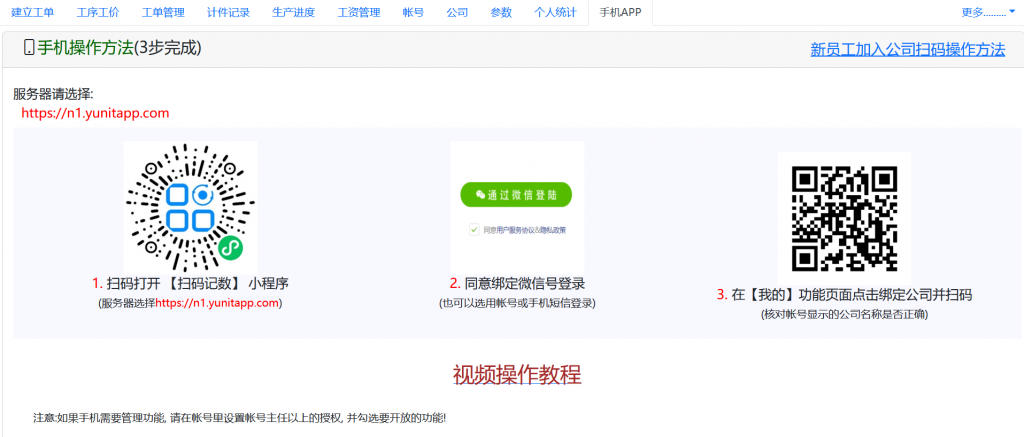Click the 通过微信登陆 green button
Image resolution: width=1024 pixels, height=437 pixels.
516,194
